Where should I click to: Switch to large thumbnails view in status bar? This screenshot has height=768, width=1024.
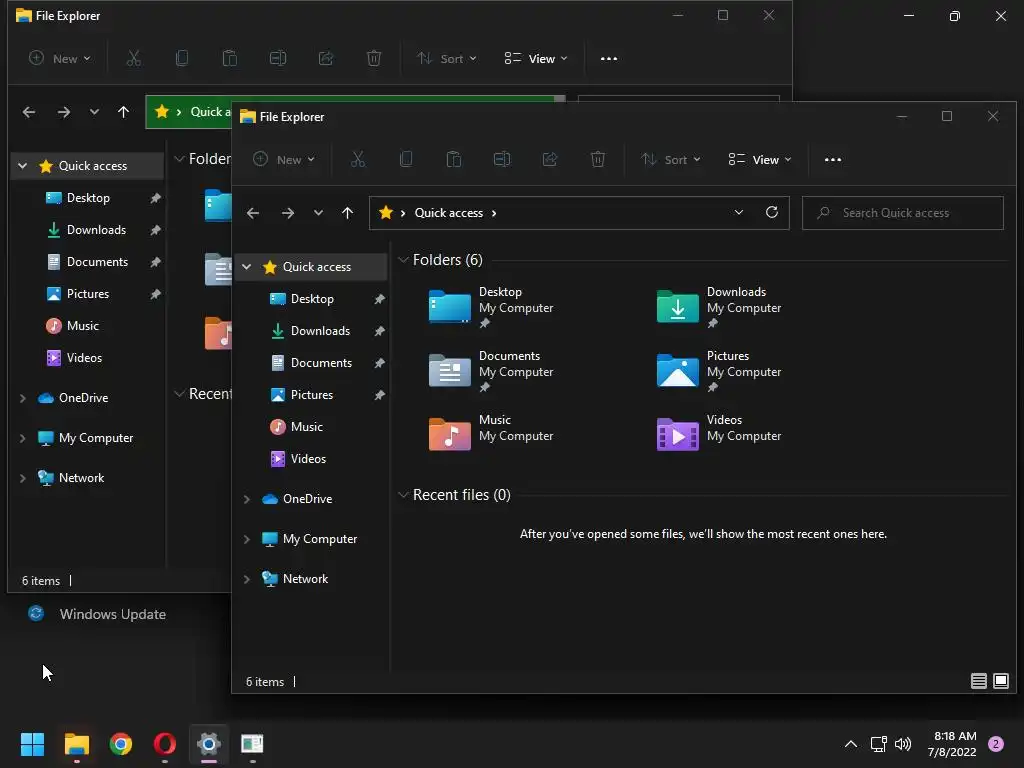tap(1000, 681)
